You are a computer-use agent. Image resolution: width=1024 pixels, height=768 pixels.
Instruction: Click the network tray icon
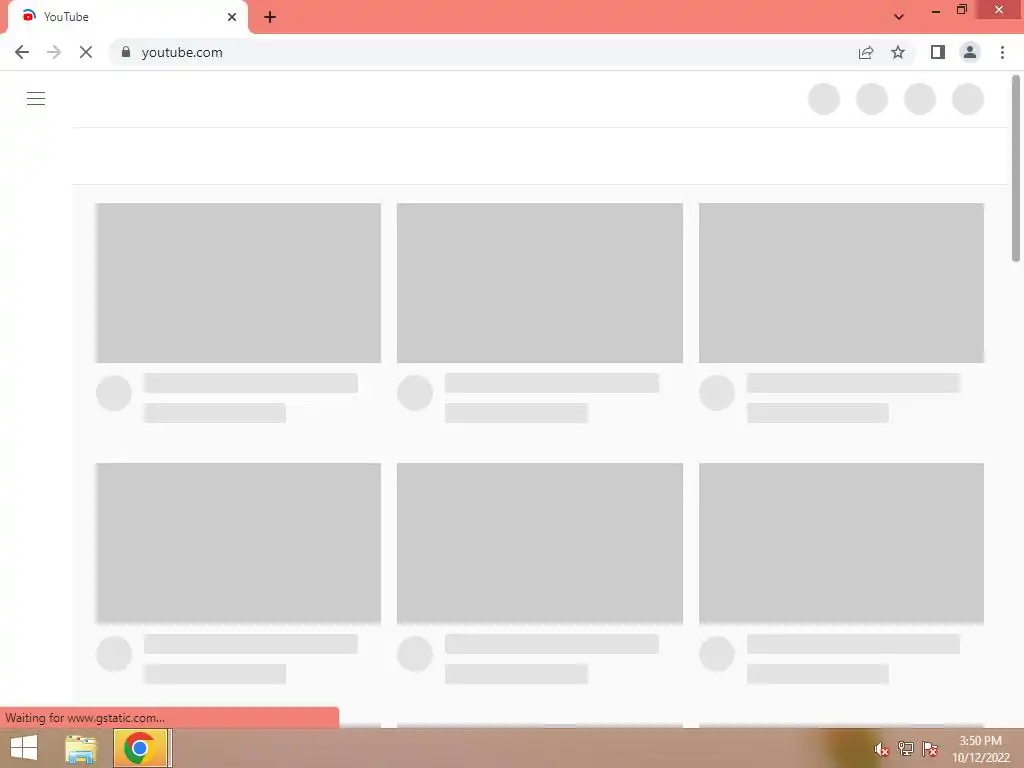click(x=905, y=749)
